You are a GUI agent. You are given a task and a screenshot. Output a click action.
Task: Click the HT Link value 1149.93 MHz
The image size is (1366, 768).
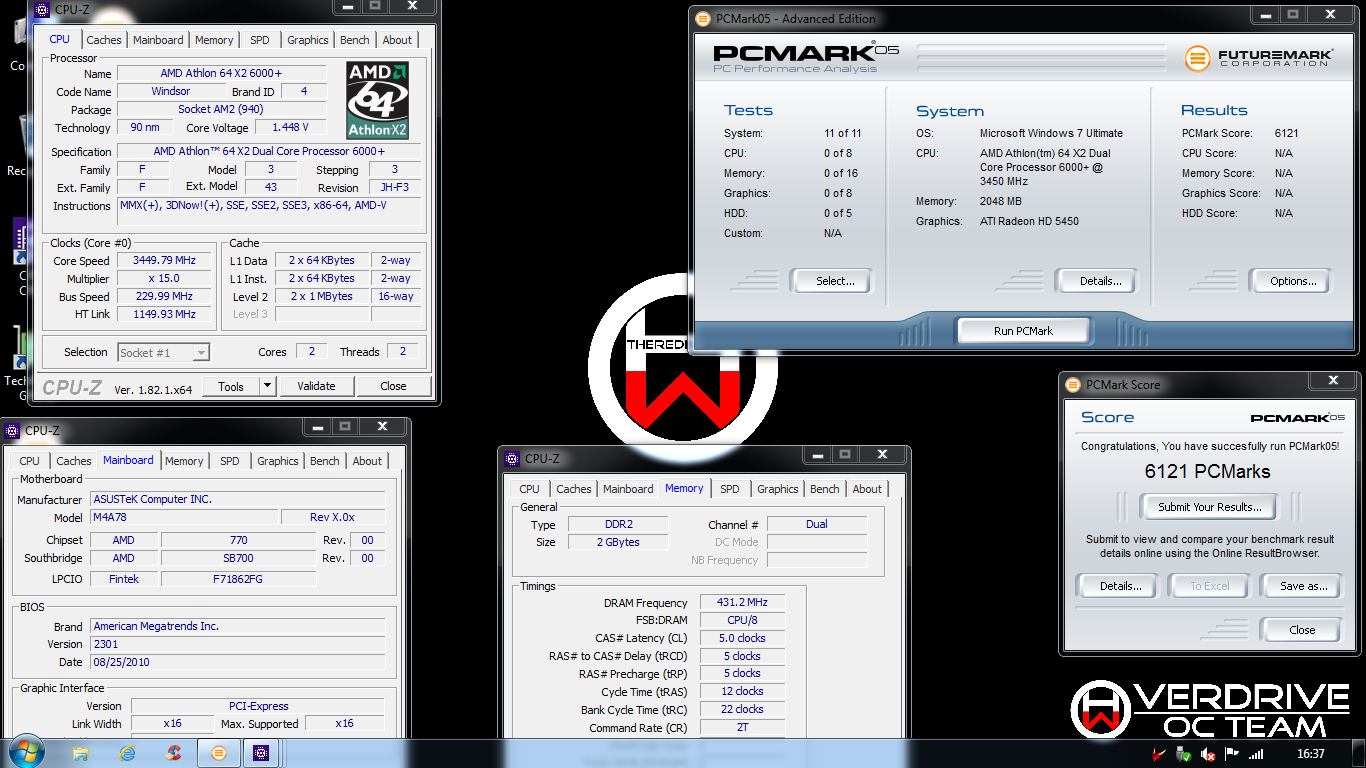(x=164, y=314)
